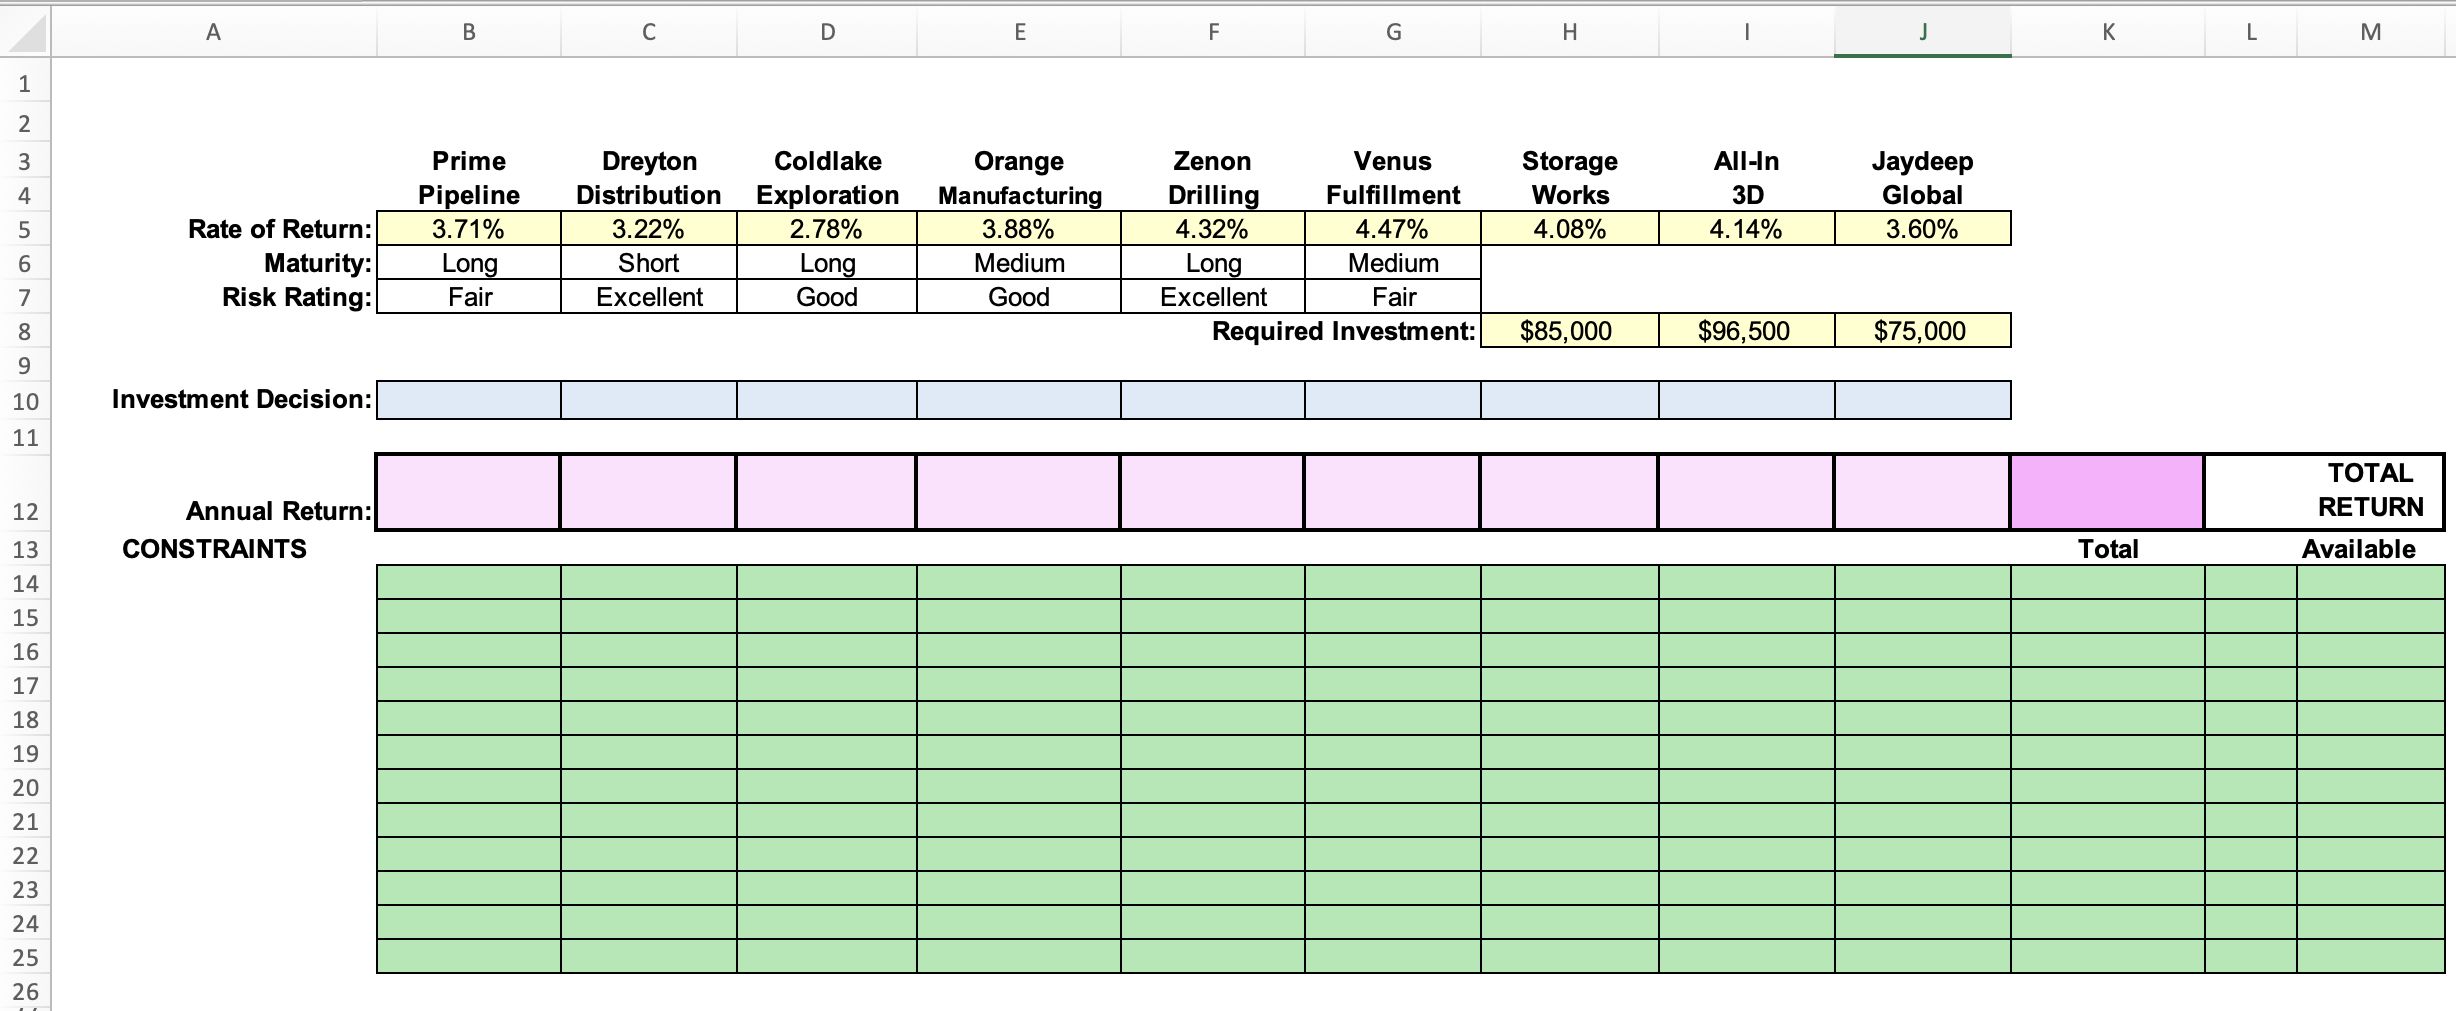Screen dimensions: 2456x1011
Task: Select row number 12
Action: click(26, 512)
